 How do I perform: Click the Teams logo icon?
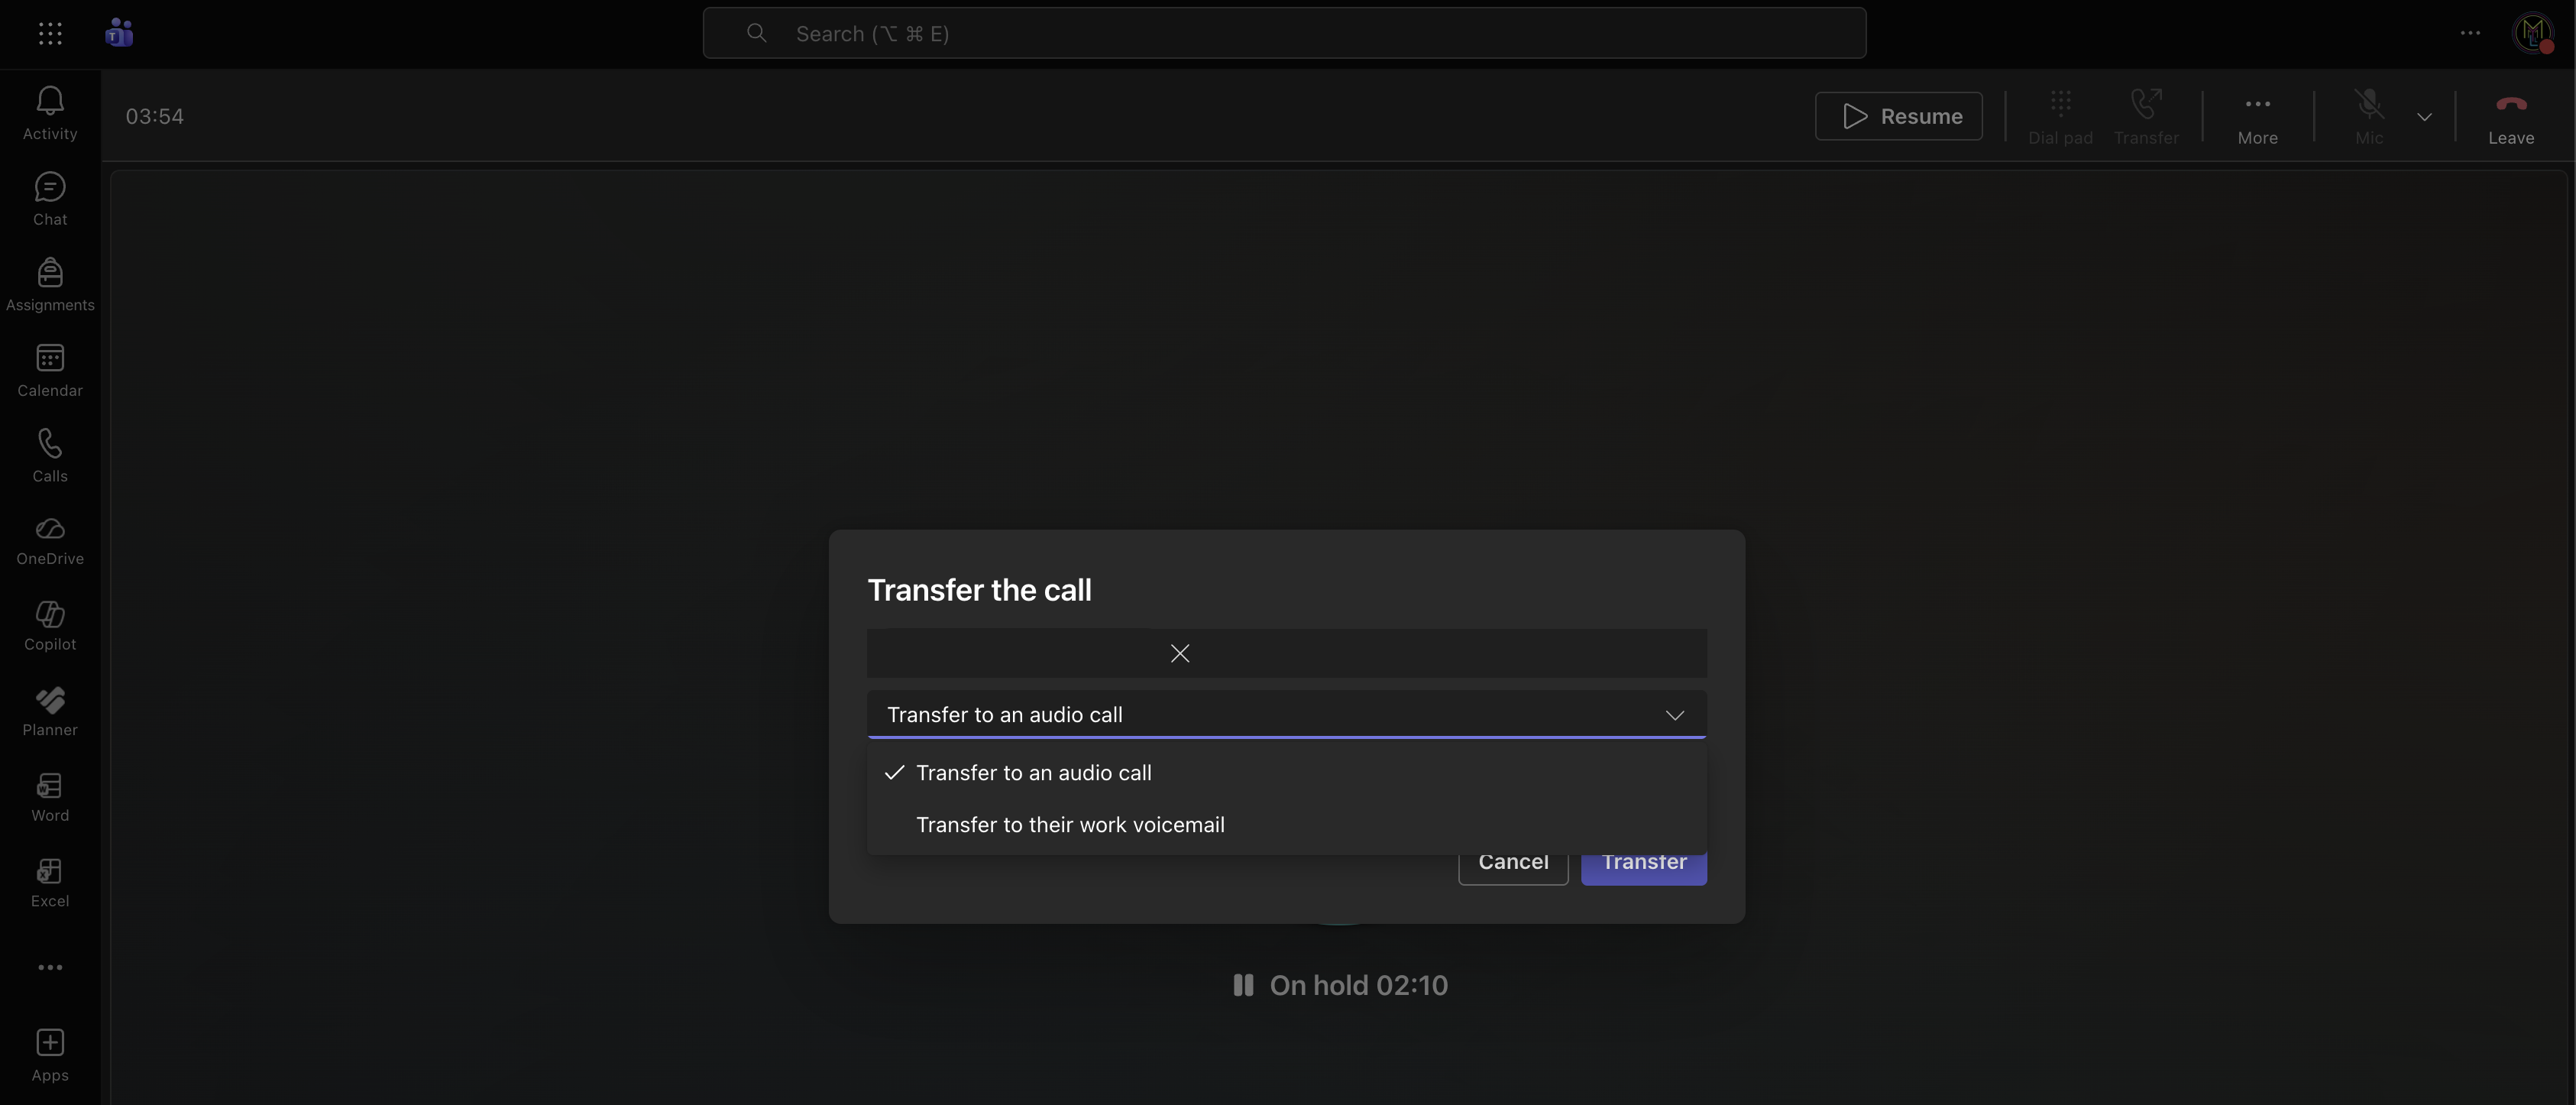[x=119, y=33]
